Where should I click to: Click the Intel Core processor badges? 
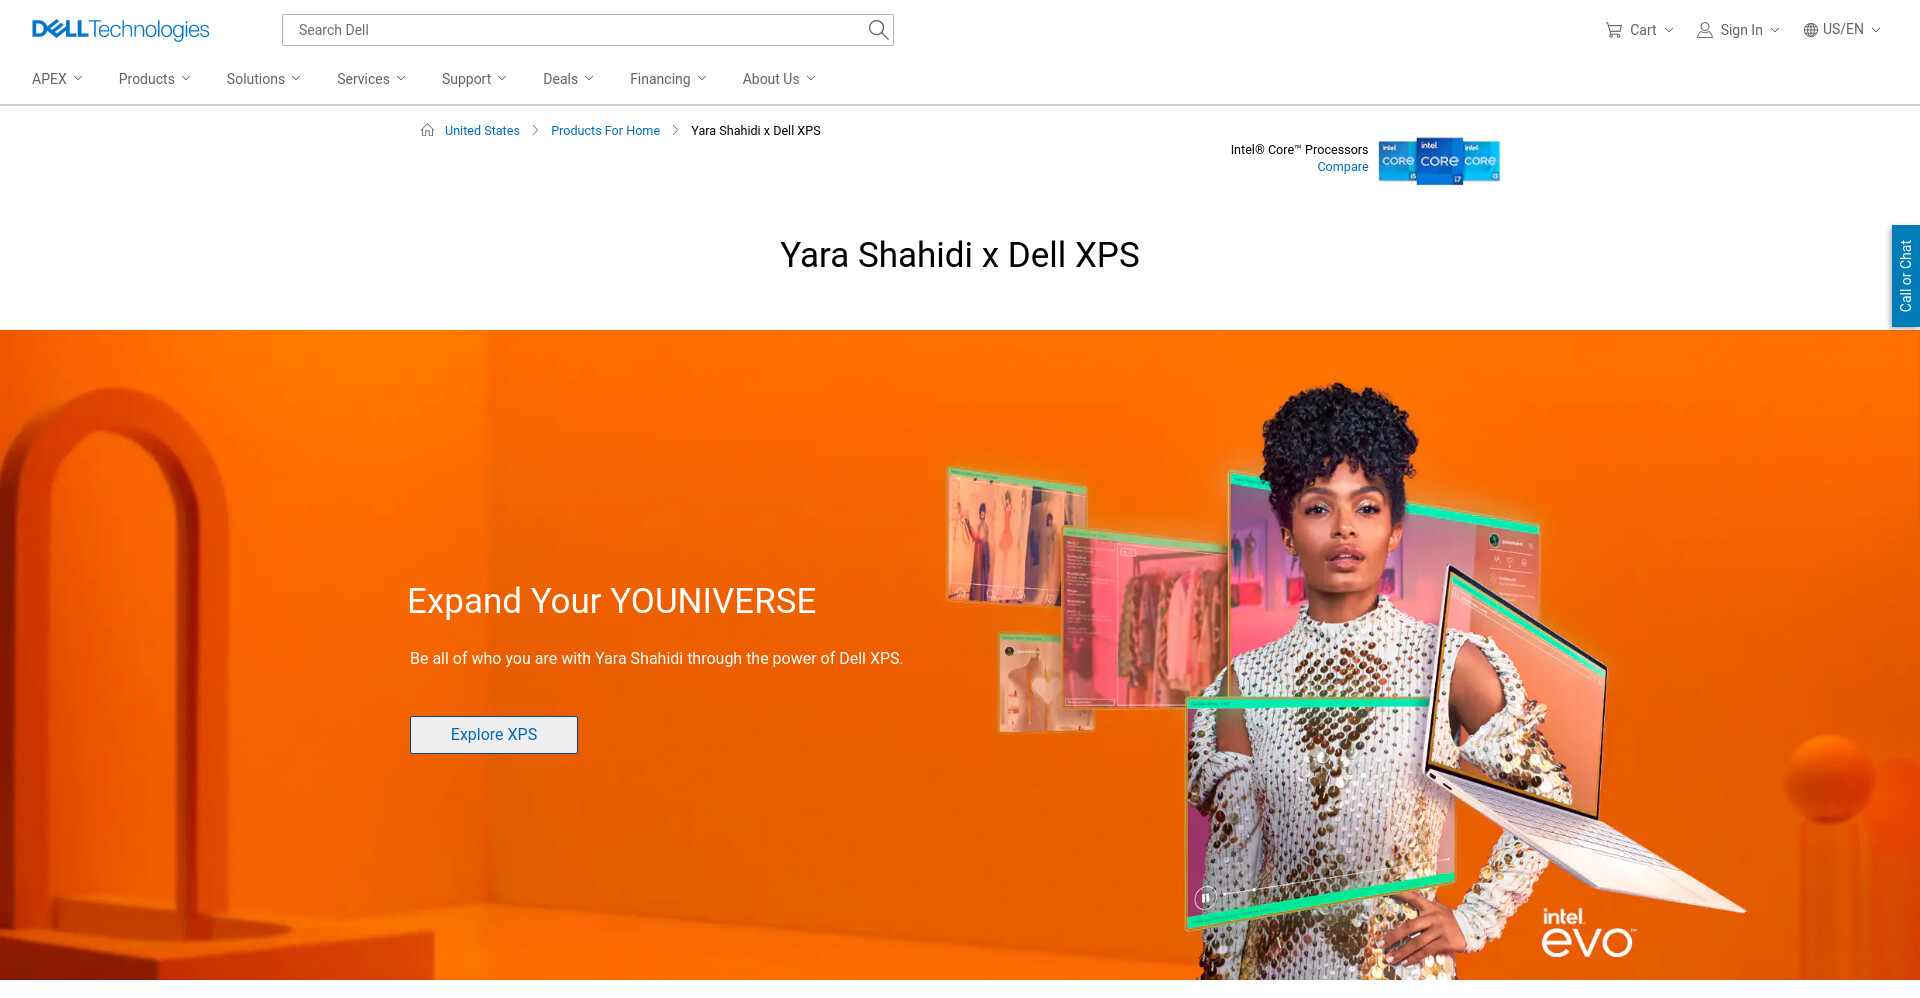(x=1439, y=161)
